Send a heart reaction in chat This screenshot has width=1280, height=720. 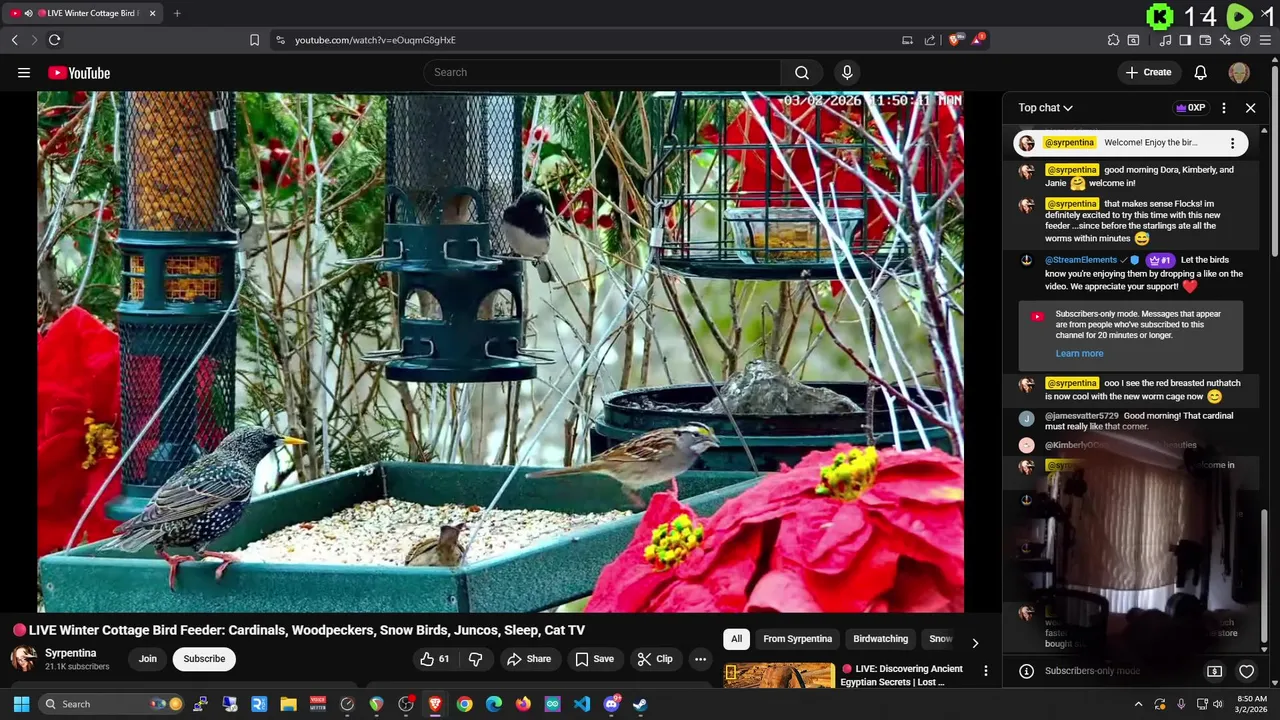1246,671
